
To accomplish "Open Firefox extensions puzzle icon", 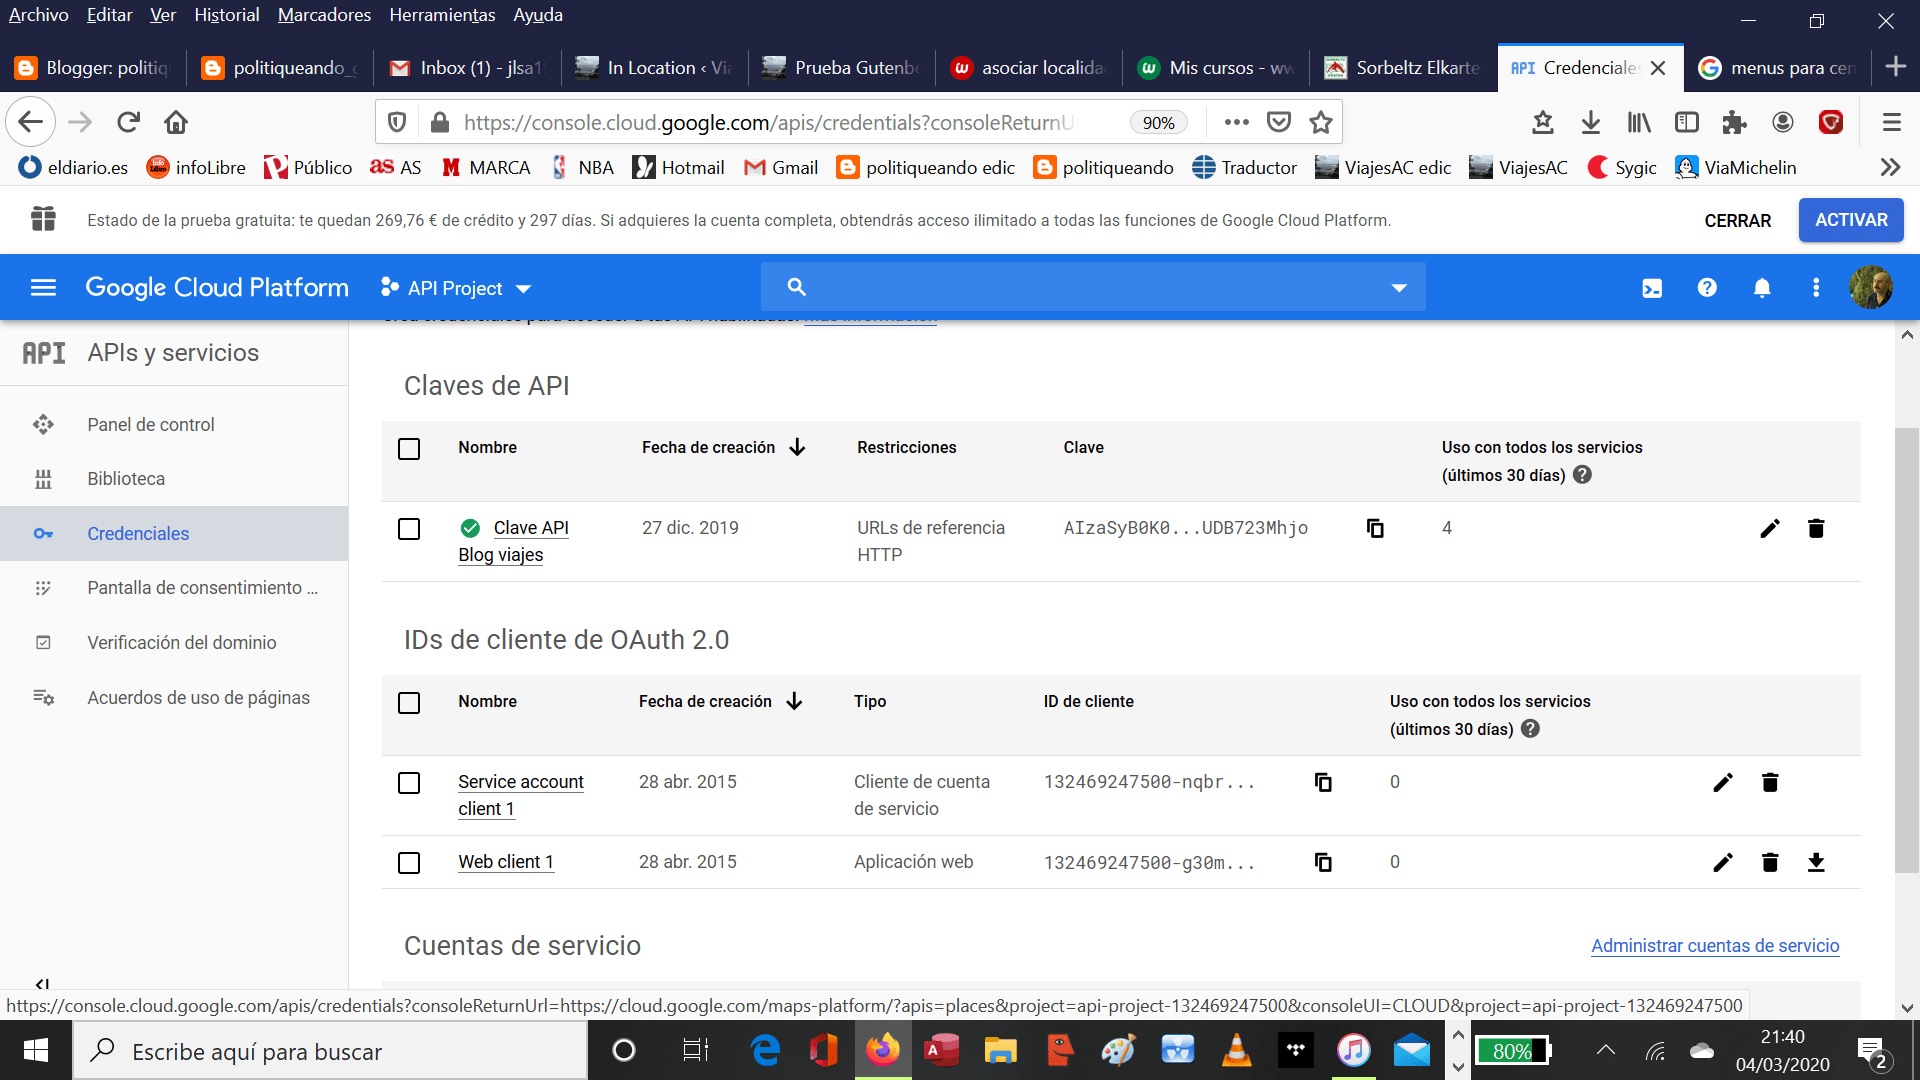I will click(1734, 122).
